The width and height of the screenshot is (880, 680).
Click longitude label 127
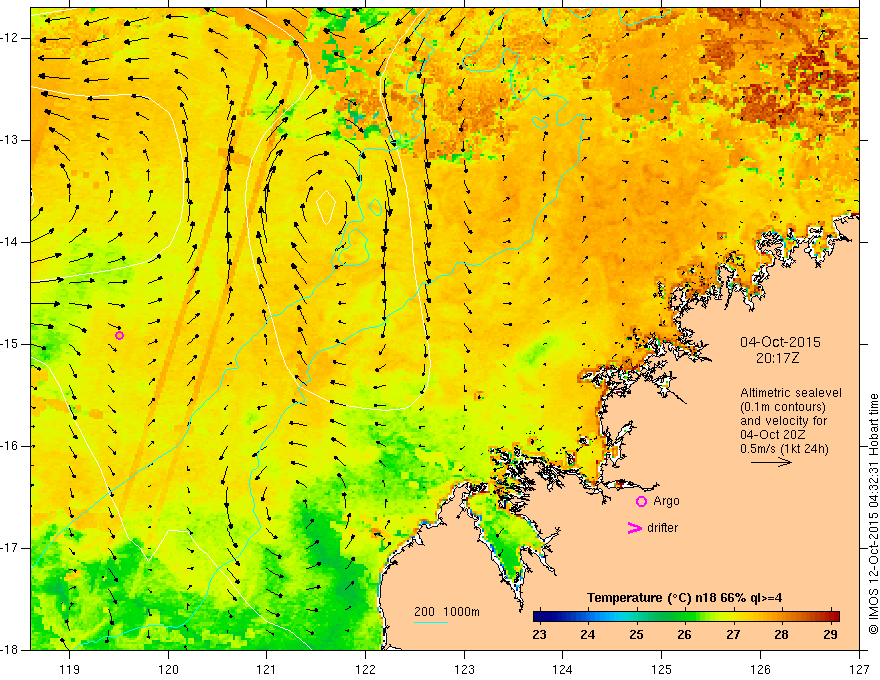(x=859, y=670)
